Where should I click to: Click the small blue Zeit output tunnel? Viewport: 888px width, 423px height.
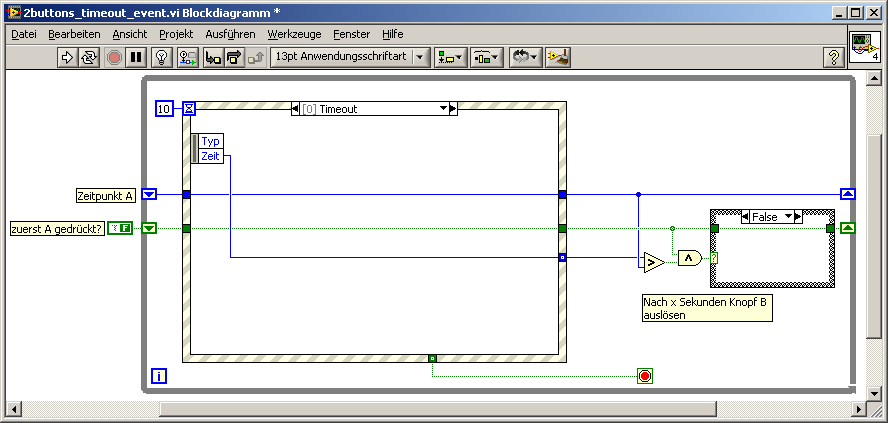(562, 258)
